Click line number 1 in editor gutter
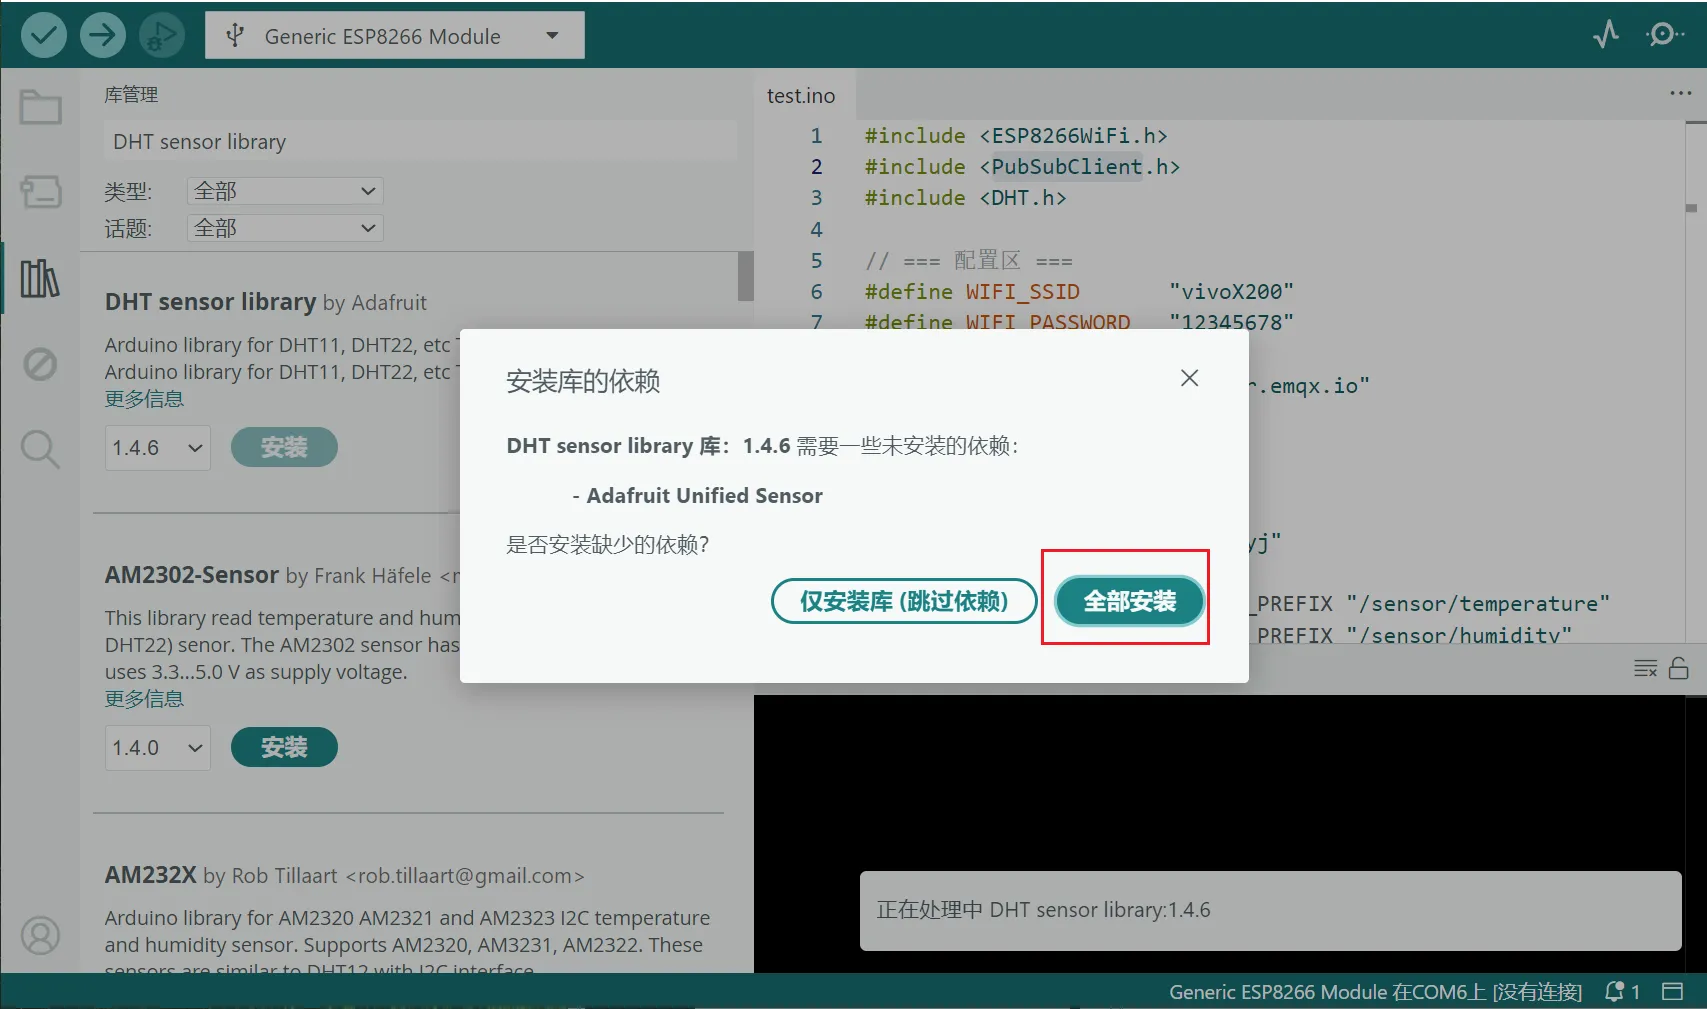This screenshot has height=1009, width=1707. pyautogui.click(x=816, y=136)
